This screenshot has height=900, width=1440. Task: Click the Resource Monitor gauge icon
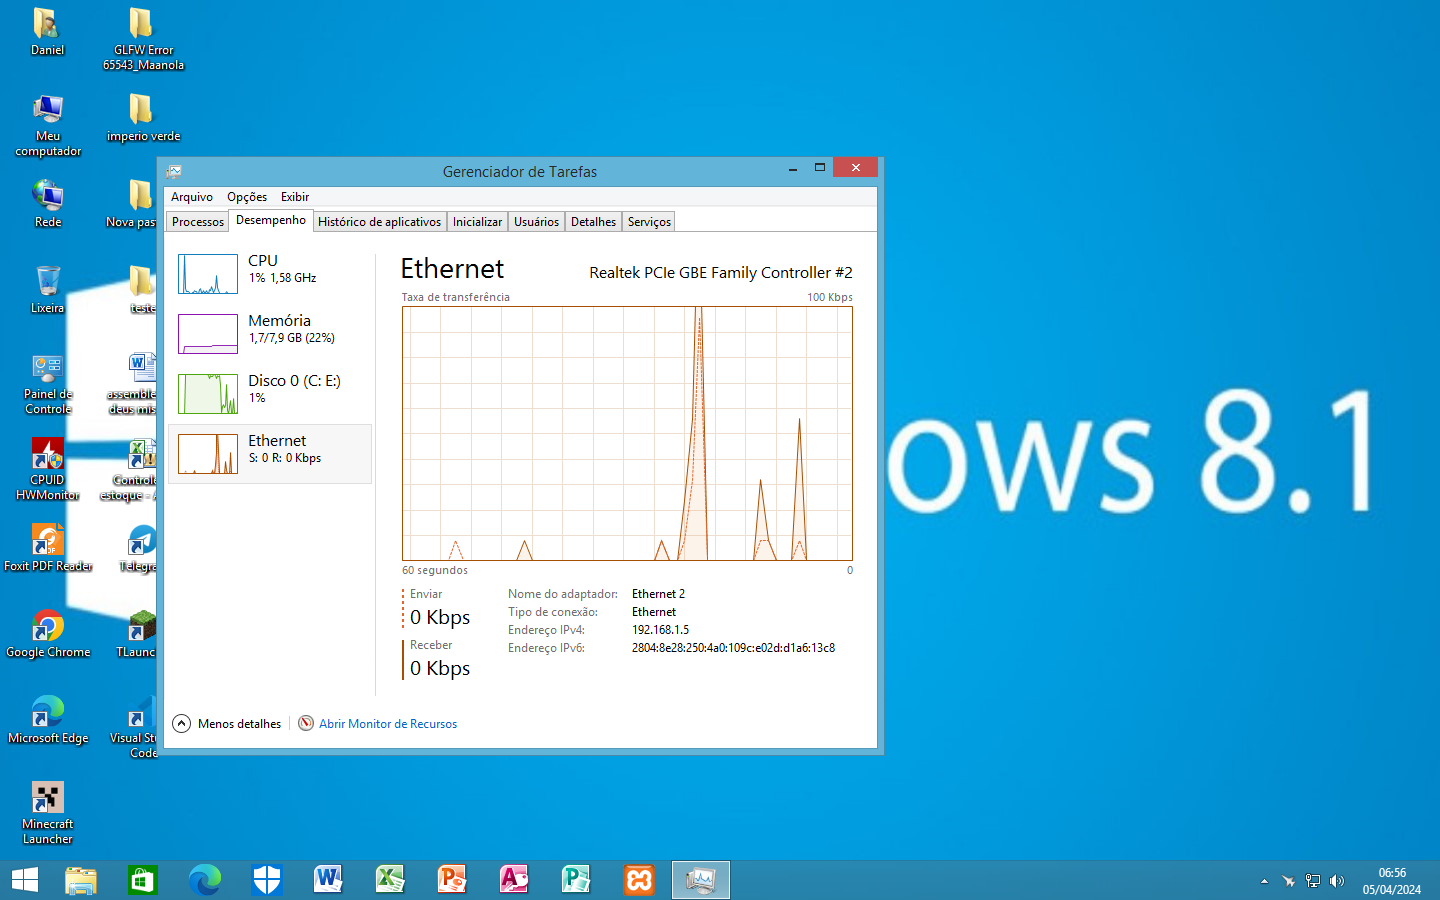point(306,723)
